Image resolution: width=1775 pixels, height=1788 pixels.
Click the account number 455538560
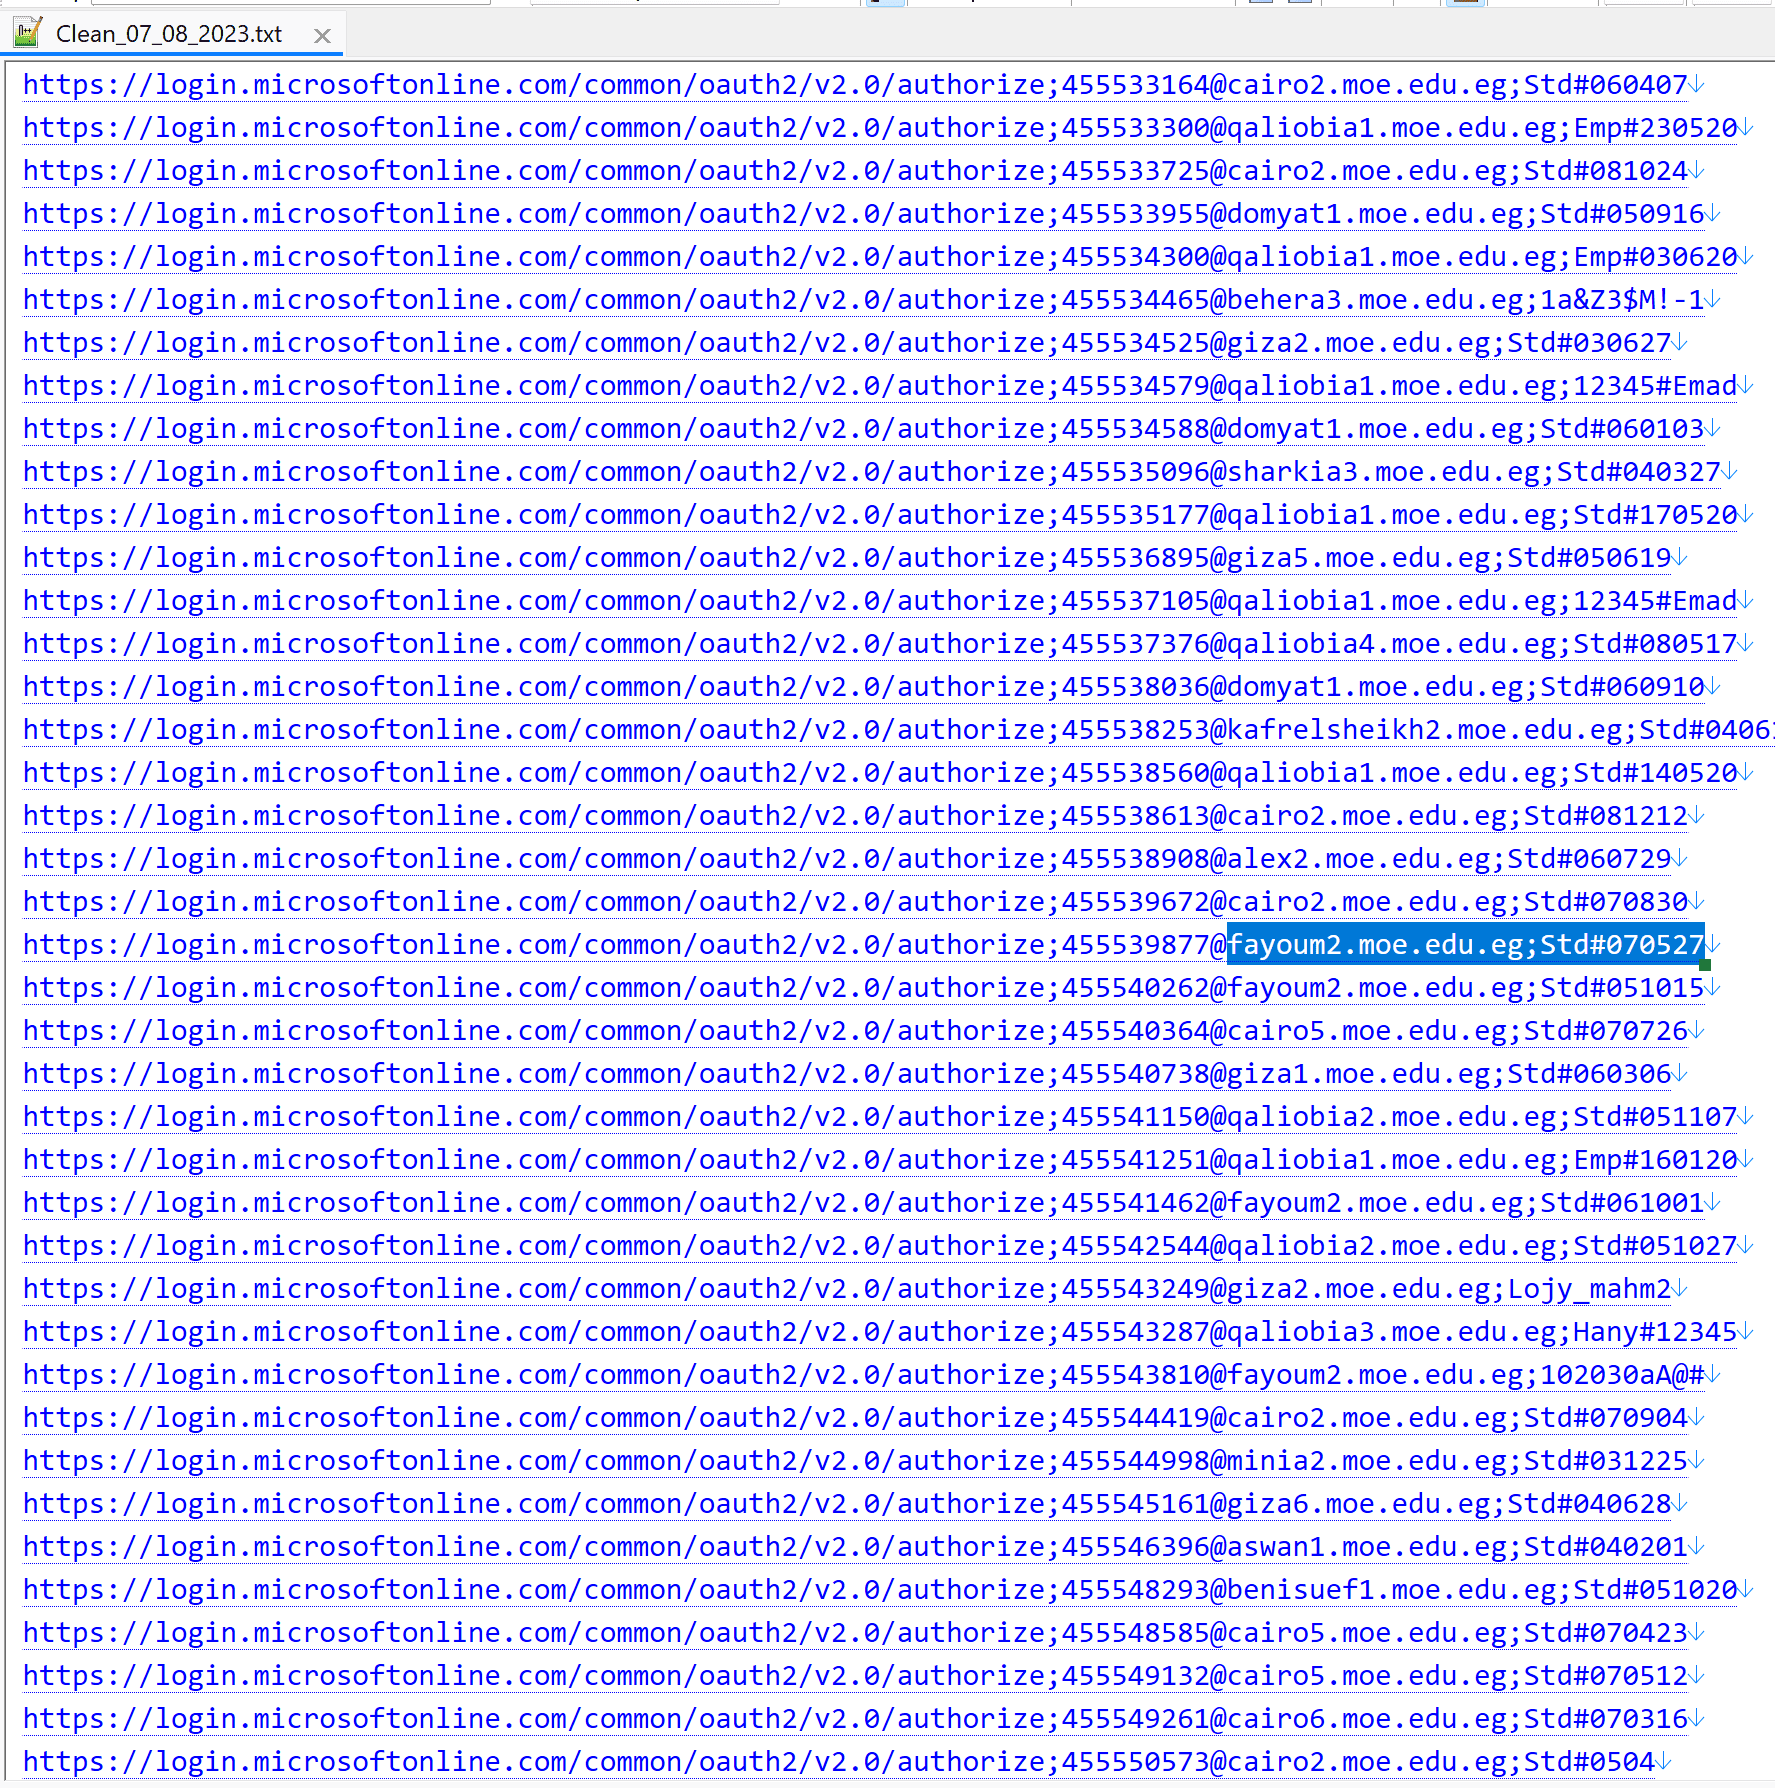coord(1136,773)
